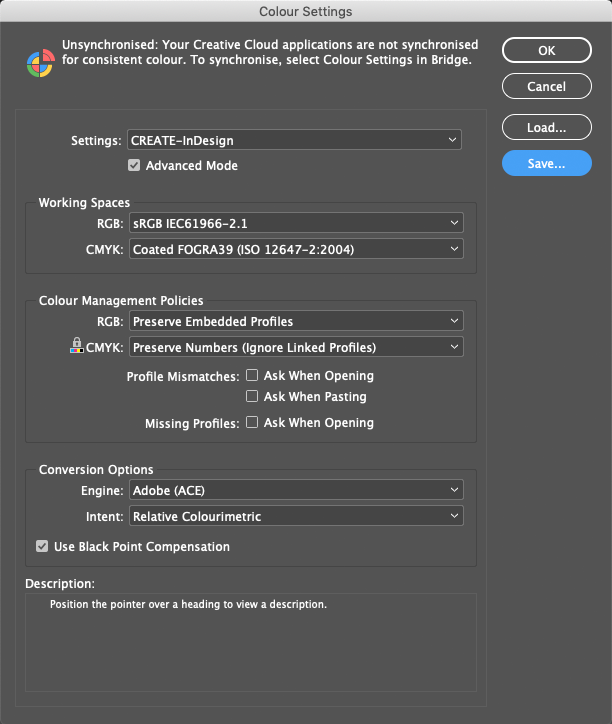Toggle Use Black Point Compensation
This screenshot has height=724, width=612.
pyautogui.click(x=42, y=546)
